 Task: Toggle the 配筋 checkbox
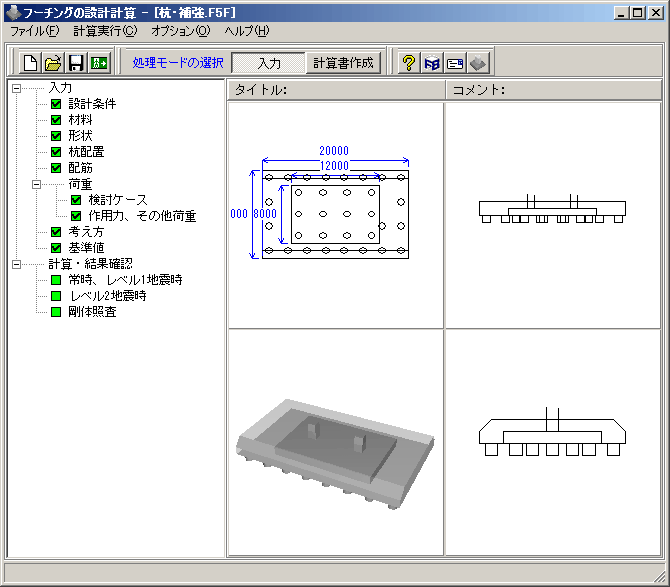coord(56,168)
